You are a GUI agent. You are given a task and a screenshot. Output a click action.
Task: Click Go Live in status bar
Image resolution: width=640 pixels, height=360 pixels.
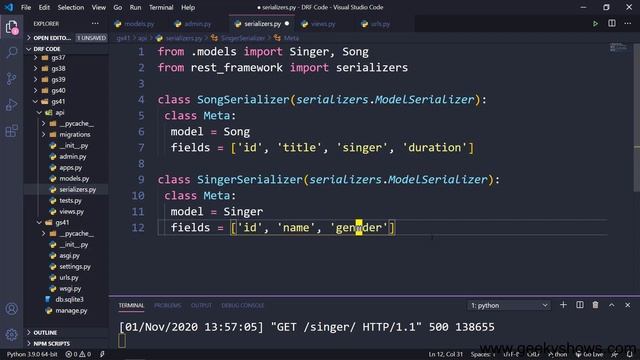pyautogui.click(x=589, y=354)
